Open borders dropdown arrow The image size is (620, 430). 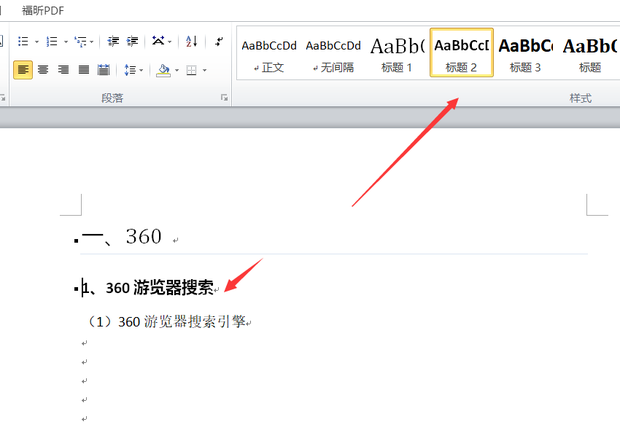[204, 70]
